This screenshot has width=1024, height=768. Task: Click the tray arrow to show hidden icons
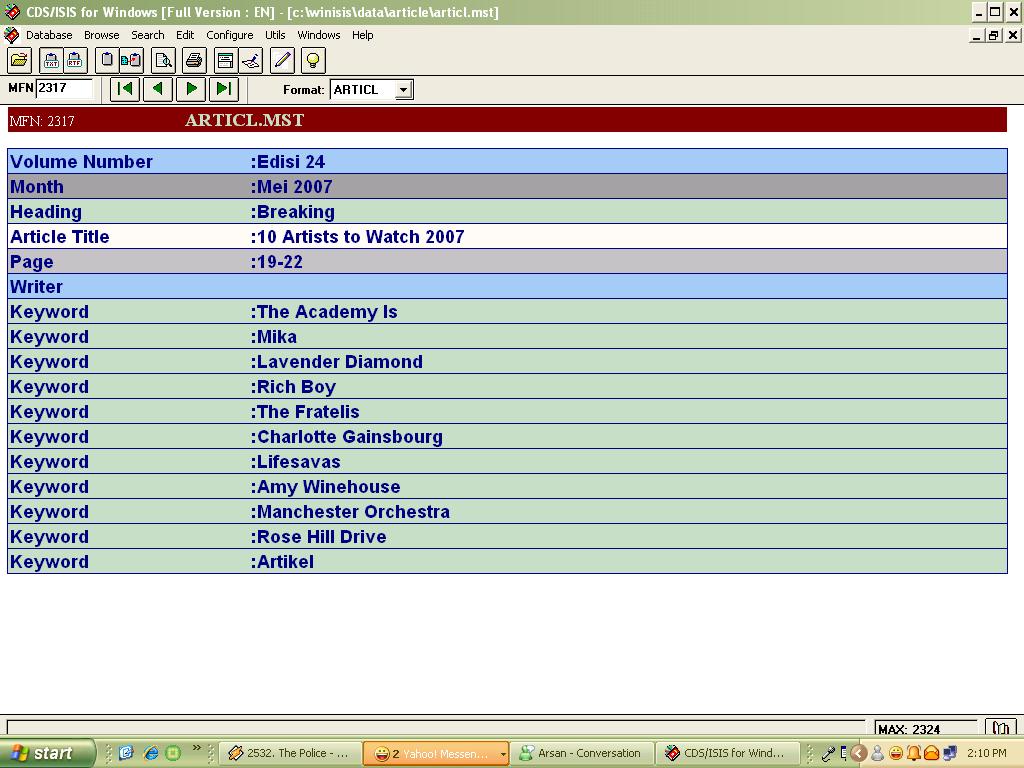pyautogui.click(x=859, y=753)
